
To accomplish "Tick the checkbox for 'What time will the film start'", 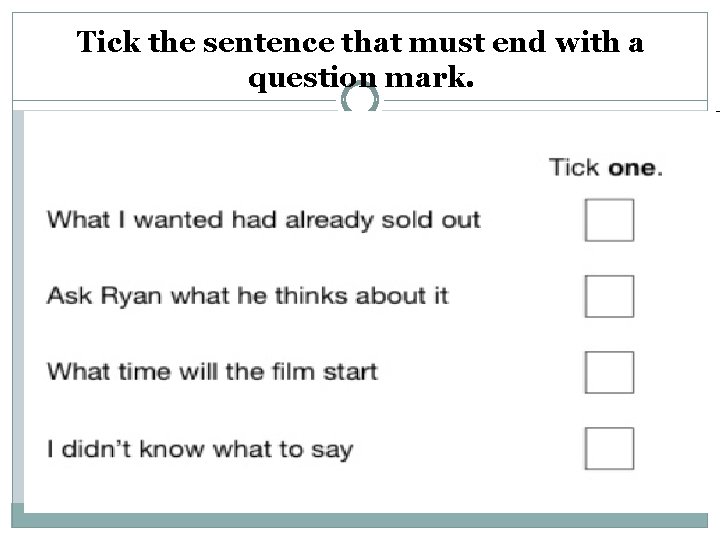I will pos(609,372).
